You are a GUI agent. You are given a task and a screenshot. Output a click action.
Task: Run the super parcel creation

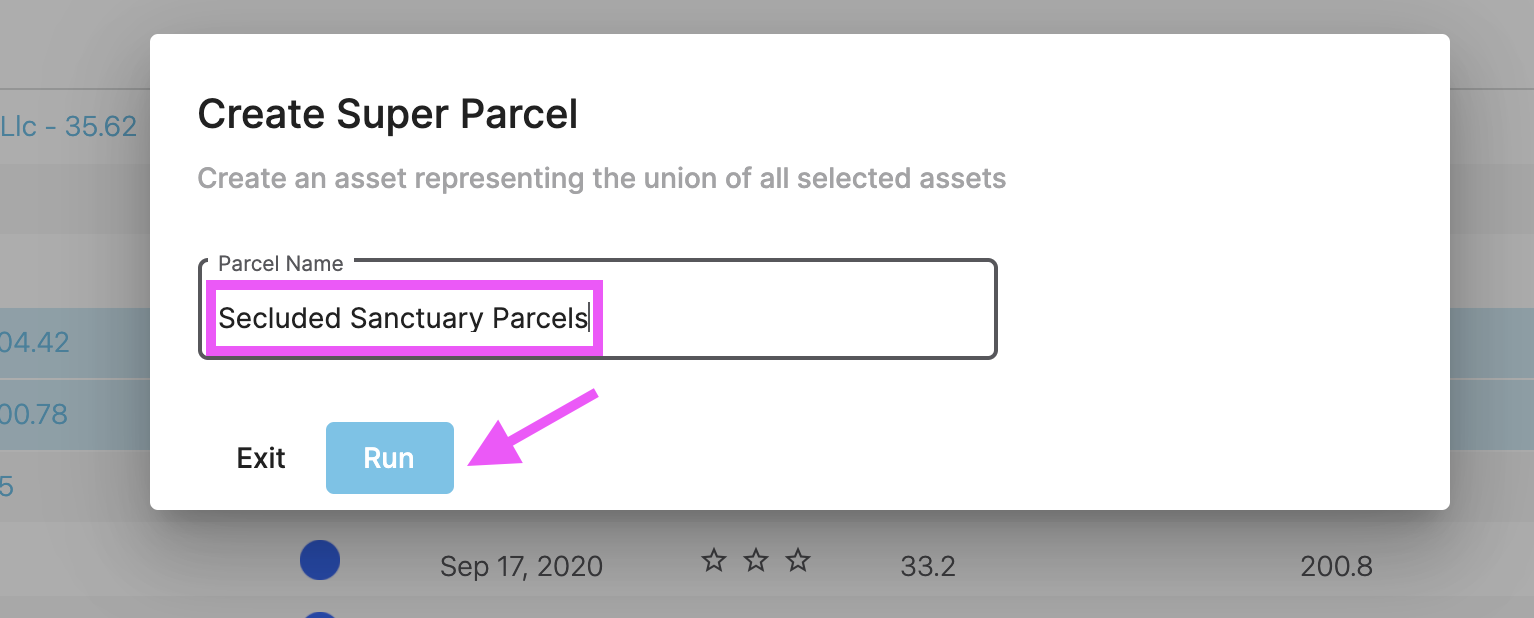pyautogui.click(x=389, y=457)
